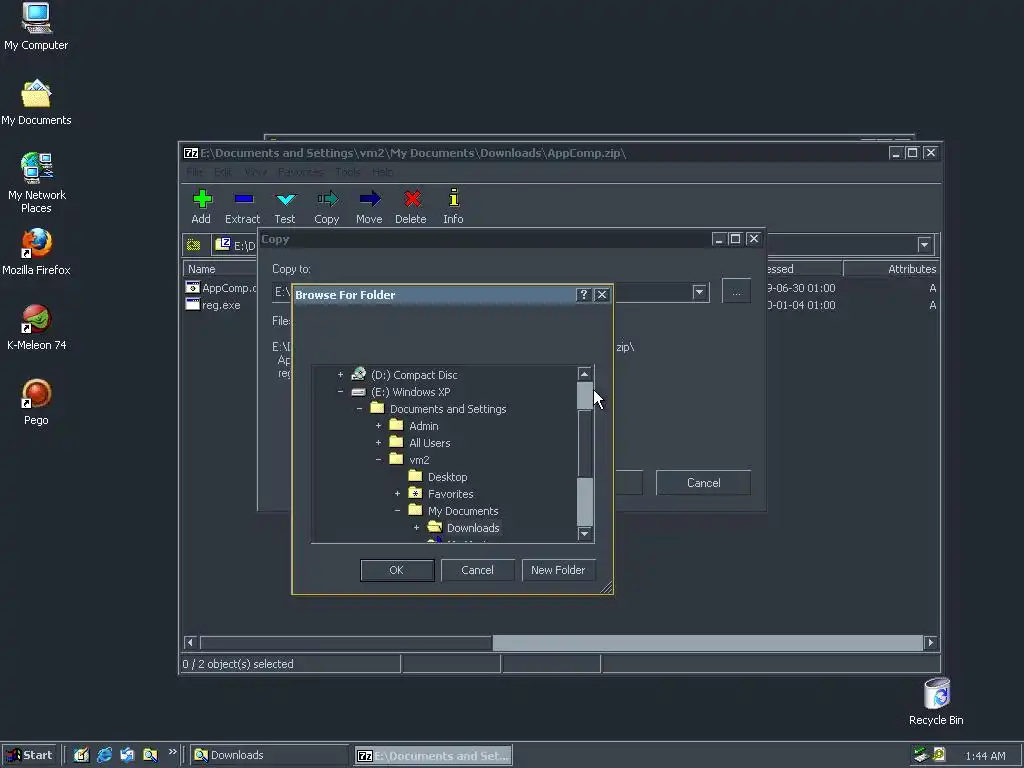Click the Info toolbar icon

(453, 199)
